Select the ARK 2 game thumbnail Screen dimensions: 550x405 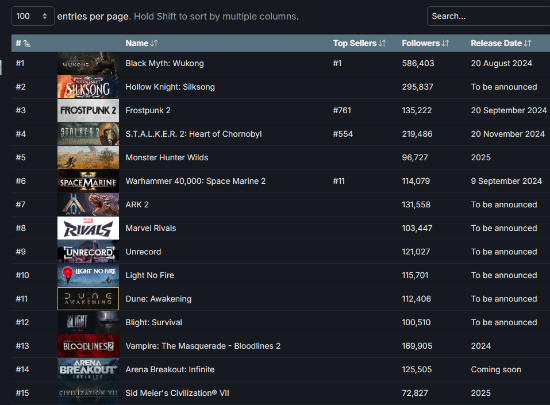[88, 204]
